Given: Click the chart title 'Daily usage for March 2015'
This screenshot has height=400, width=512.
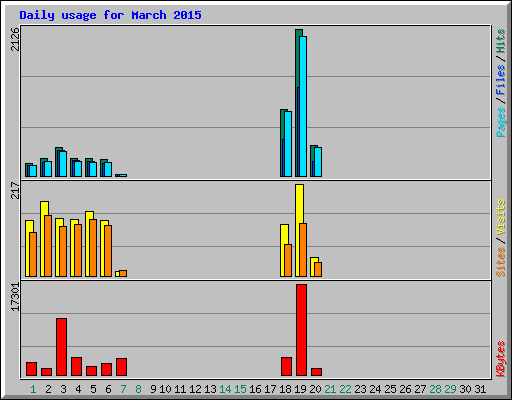Looking at the screenshot, I should (110, 15).
